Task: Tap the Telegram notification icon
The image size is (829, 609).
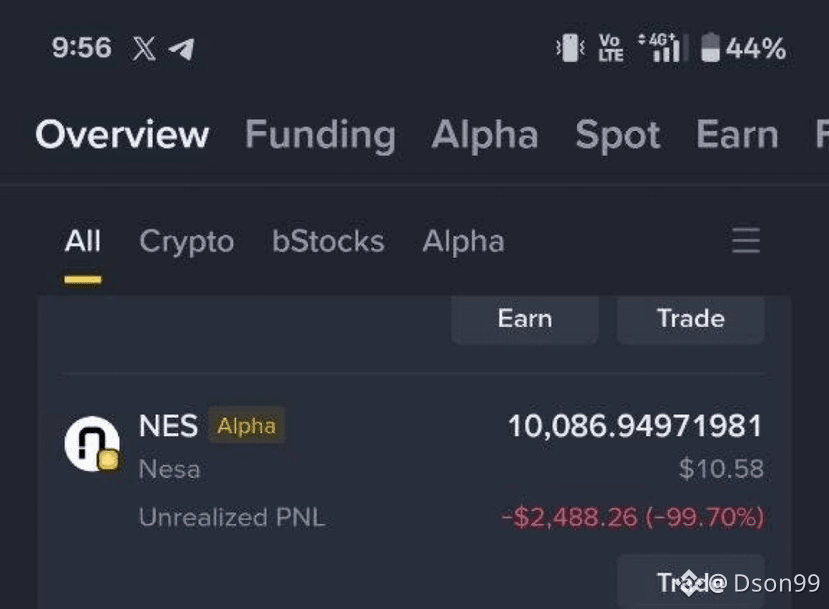Action: click(x=181, y=49)
